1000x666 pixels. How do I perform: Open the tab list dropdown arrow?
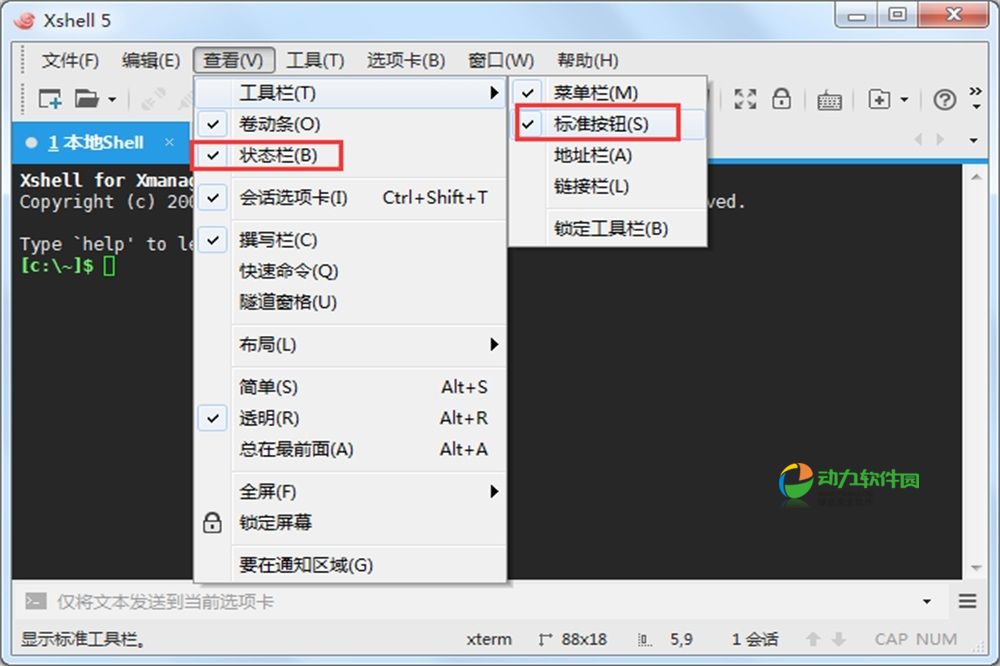(x=973, y=140)
